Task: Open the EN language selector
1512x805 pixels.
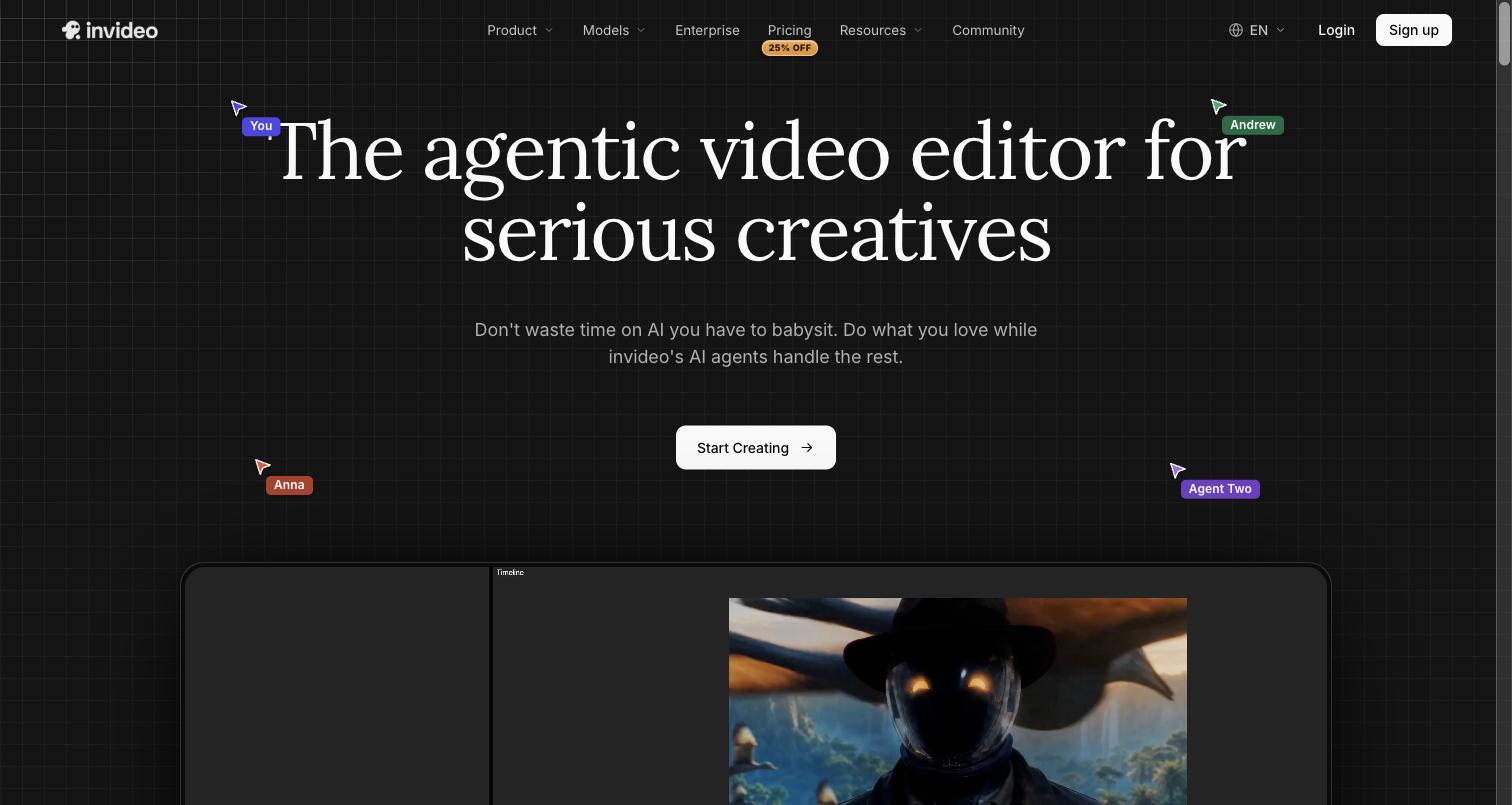Action: pos(1257,30)
